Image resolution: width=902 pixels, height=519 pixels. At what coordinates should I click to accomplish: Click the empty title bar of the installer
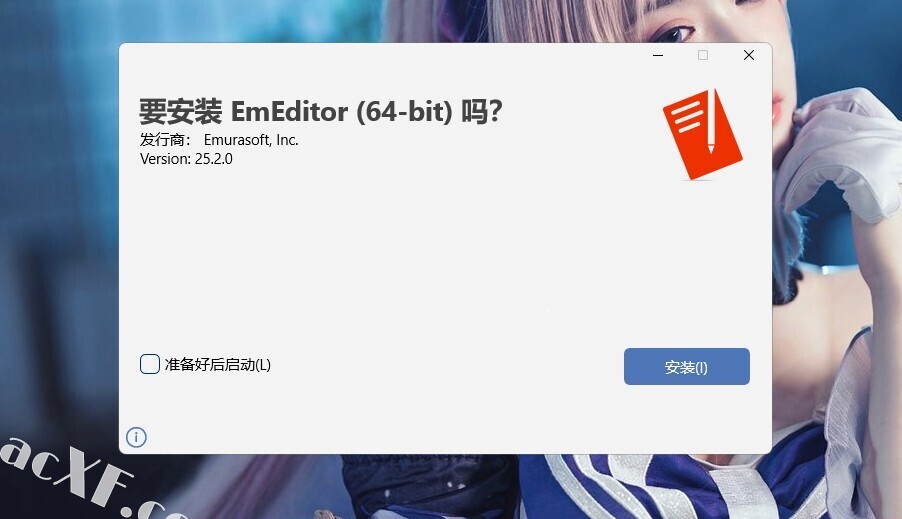[380, 55]
